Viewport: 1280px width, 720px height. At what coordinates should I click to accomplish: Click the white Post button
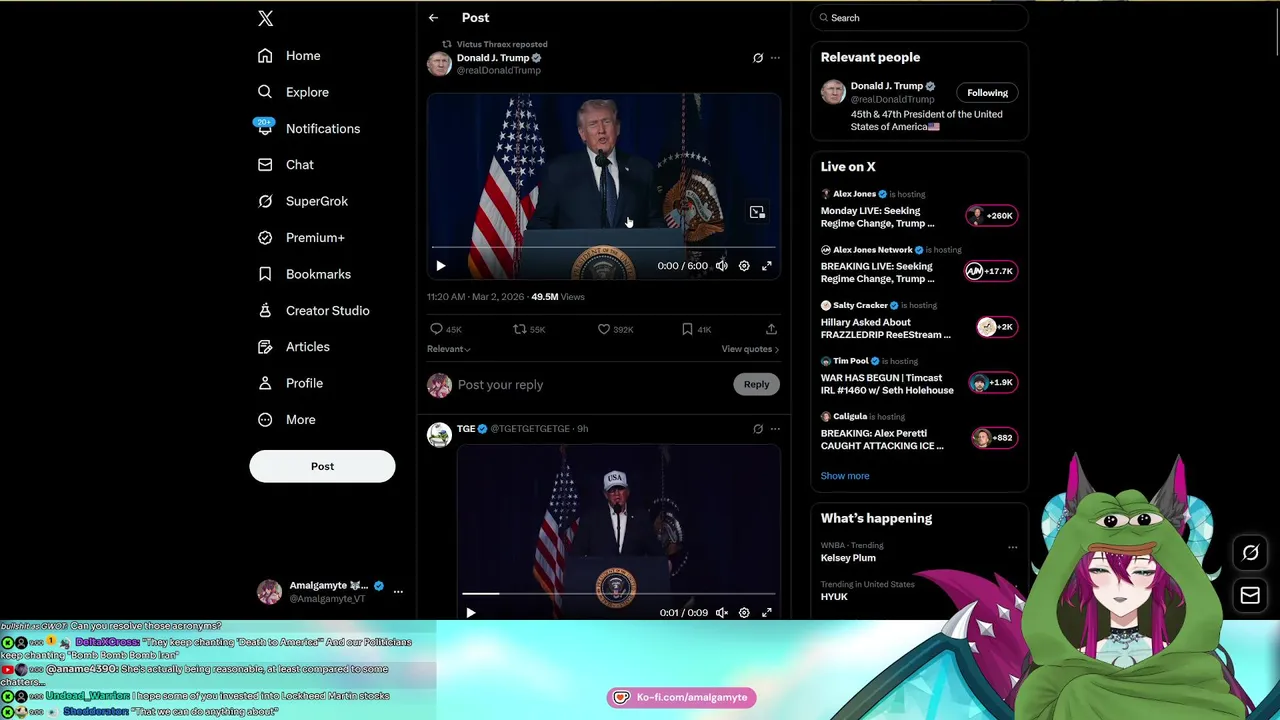point(322,466)
